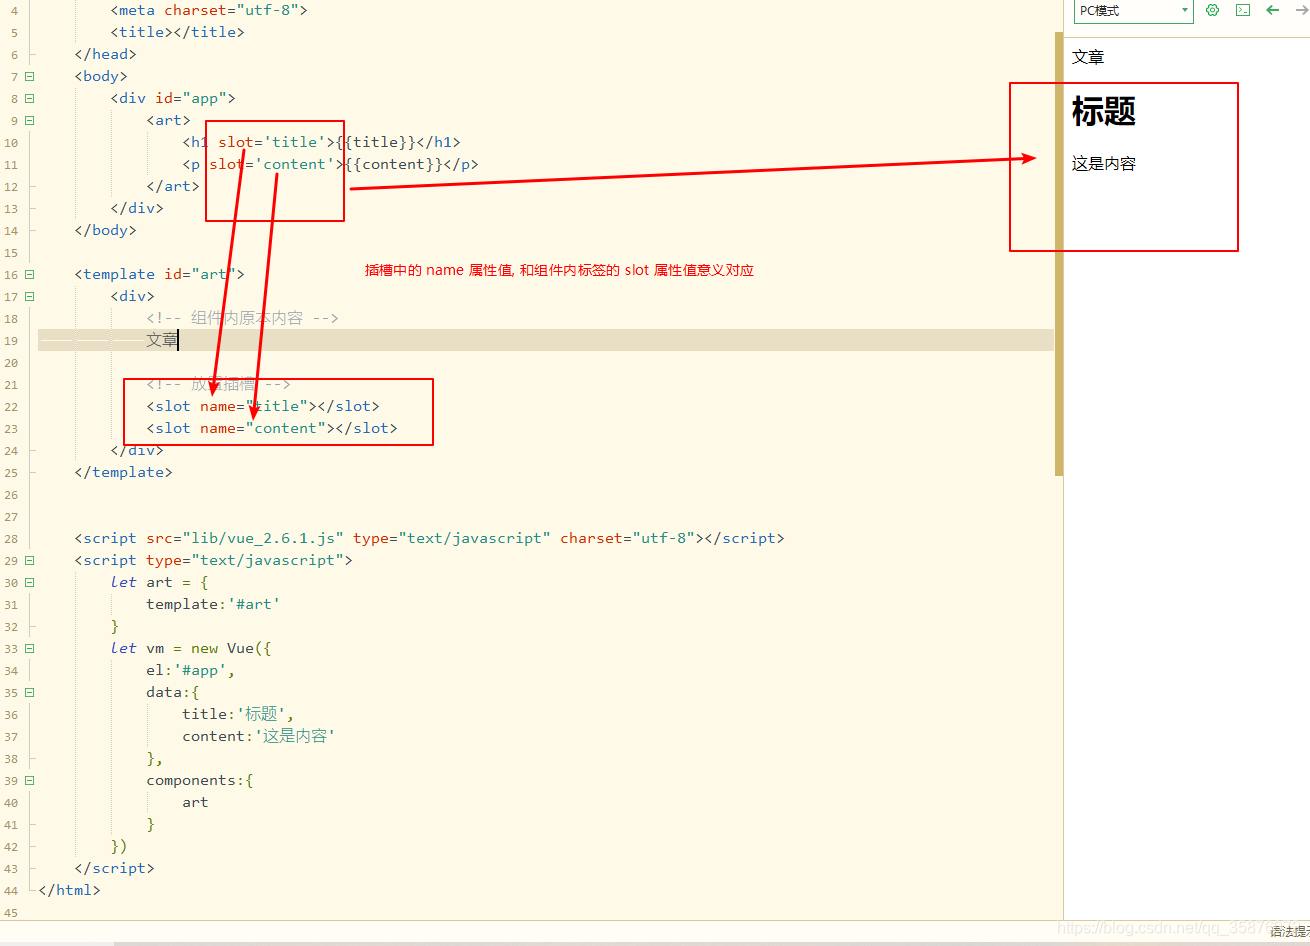Collapse the template fold at line 16

click(x=29, y=274)
